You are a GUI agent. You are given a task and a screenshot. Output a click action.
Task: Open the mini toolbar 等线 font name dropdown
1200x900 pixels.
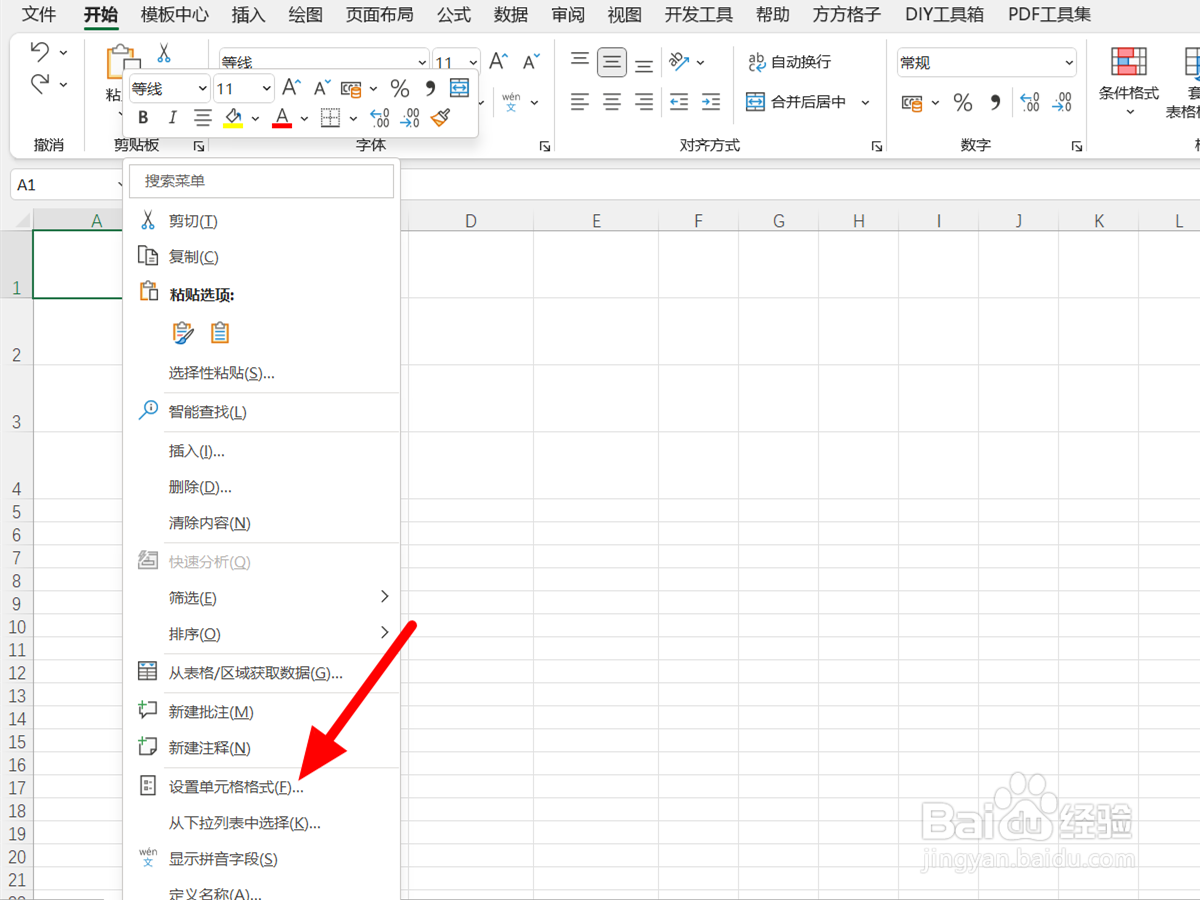(x=201, y=89)
